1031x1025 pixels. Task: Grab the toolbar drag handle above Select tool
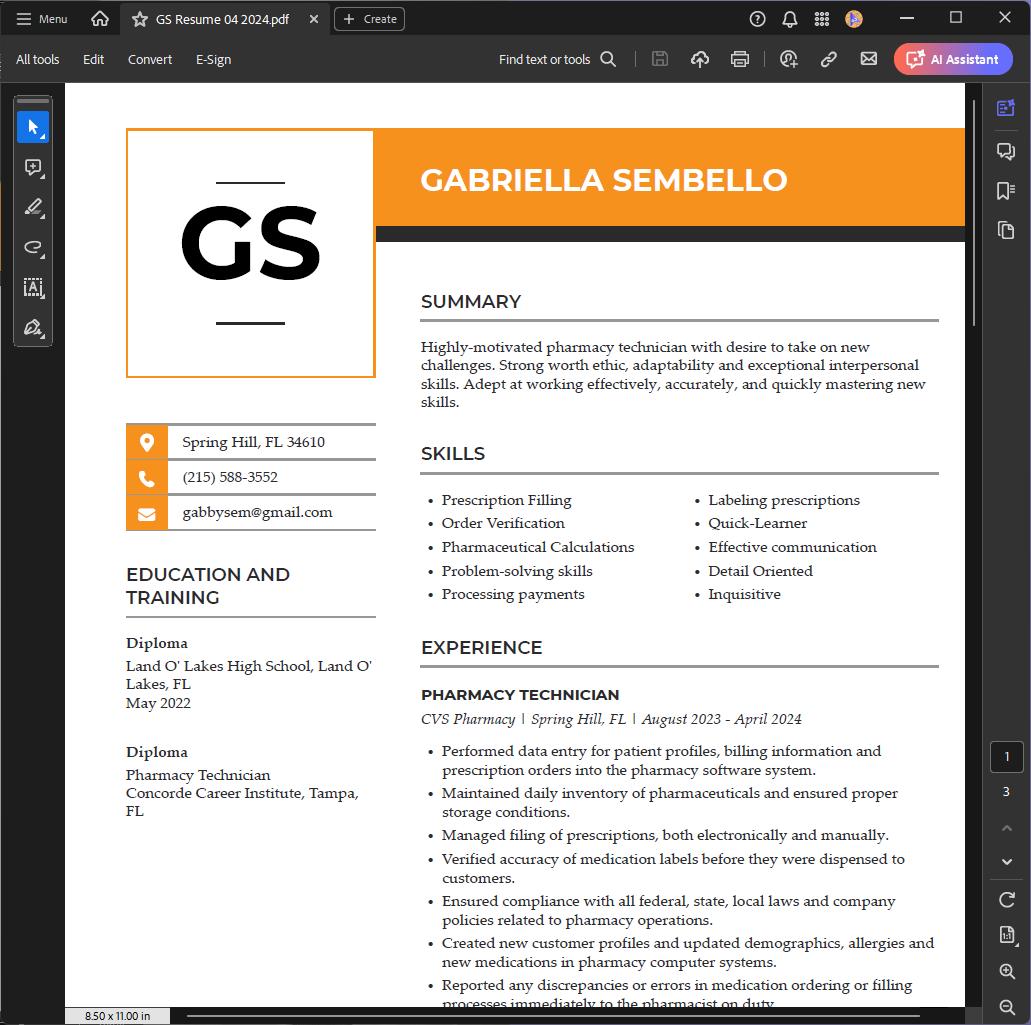click(x=33, y=101)
